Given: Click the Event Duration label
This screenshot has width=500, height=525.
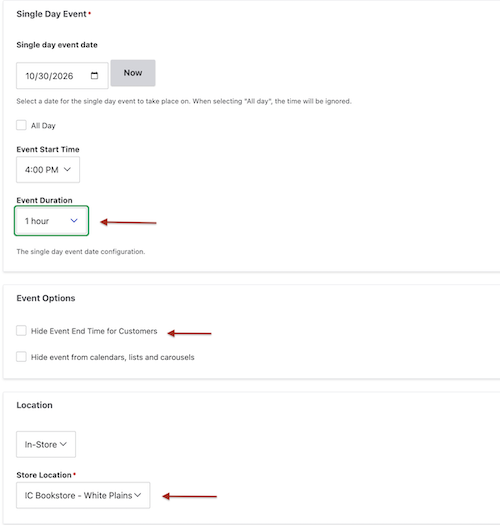Looking at the screenshot, I should (x=45, y=200).
